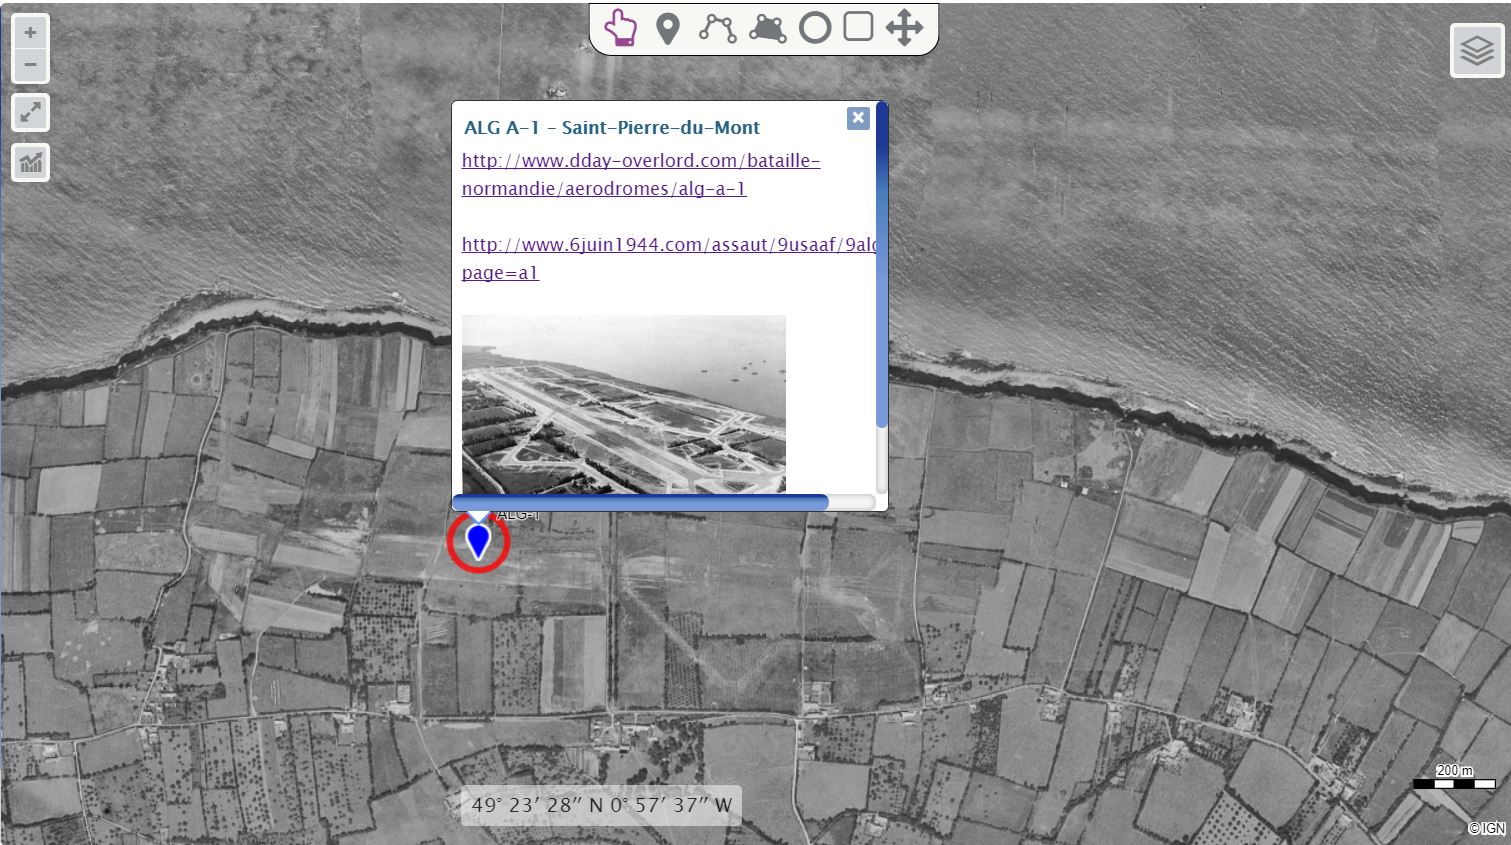The width and height of the screenshot is (1511, 845).
Task: Zoom out with the minus button
Action: [30, 65]
